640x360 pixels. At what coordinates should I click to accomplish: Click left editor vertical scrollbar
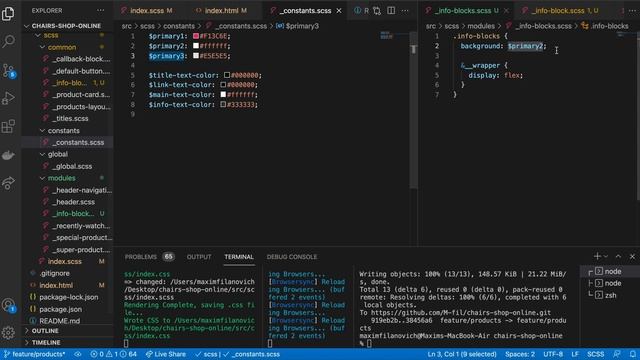tap(413, 110)
